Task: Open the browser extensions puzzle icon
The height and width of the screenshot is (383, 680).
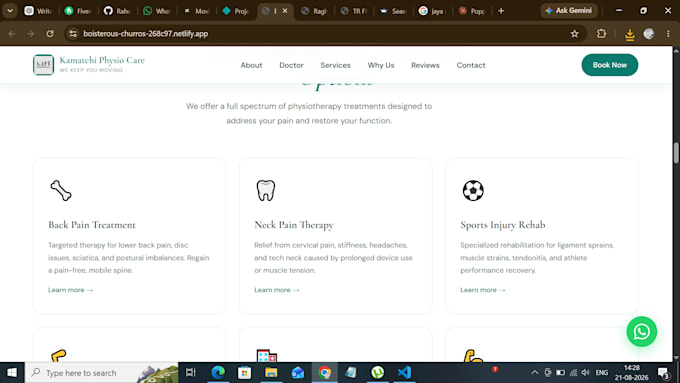Action: pyautogui.click(x=602, y=33)
